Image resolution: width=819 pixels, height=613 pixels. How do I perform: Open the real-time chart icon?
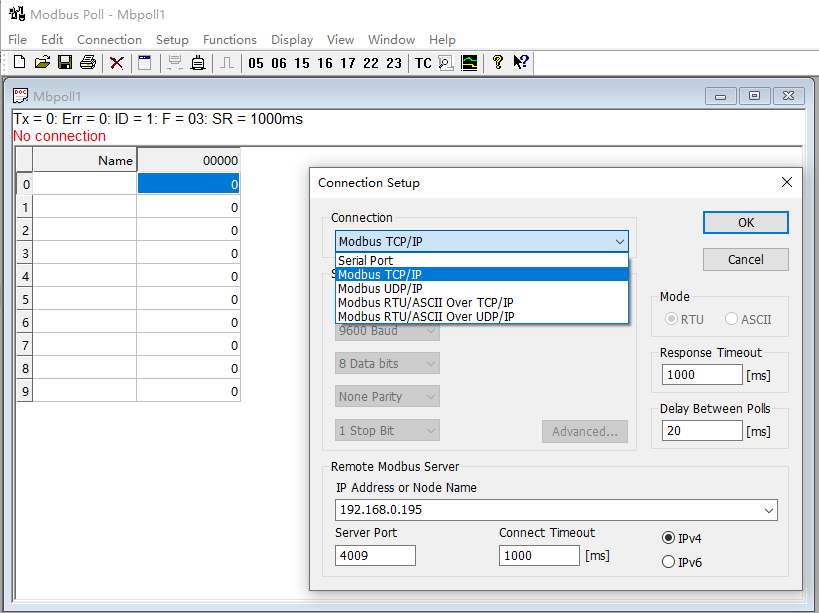pyautogui.click(x=469, y=63)
